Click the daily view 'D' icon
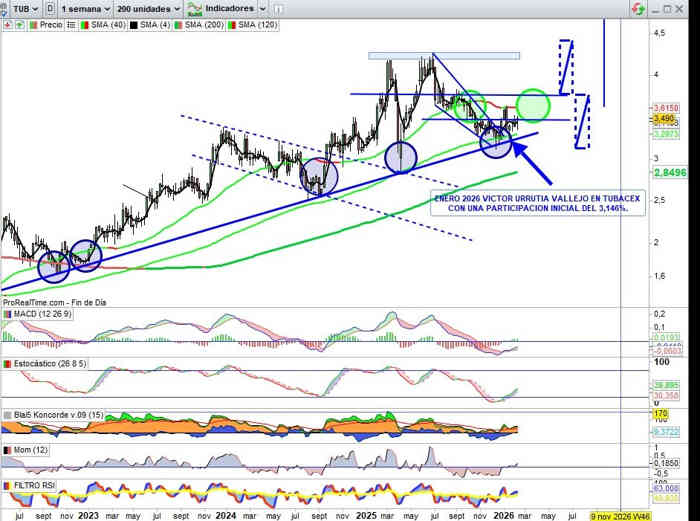Screen dimensions: 700x521 pos(50,8)
